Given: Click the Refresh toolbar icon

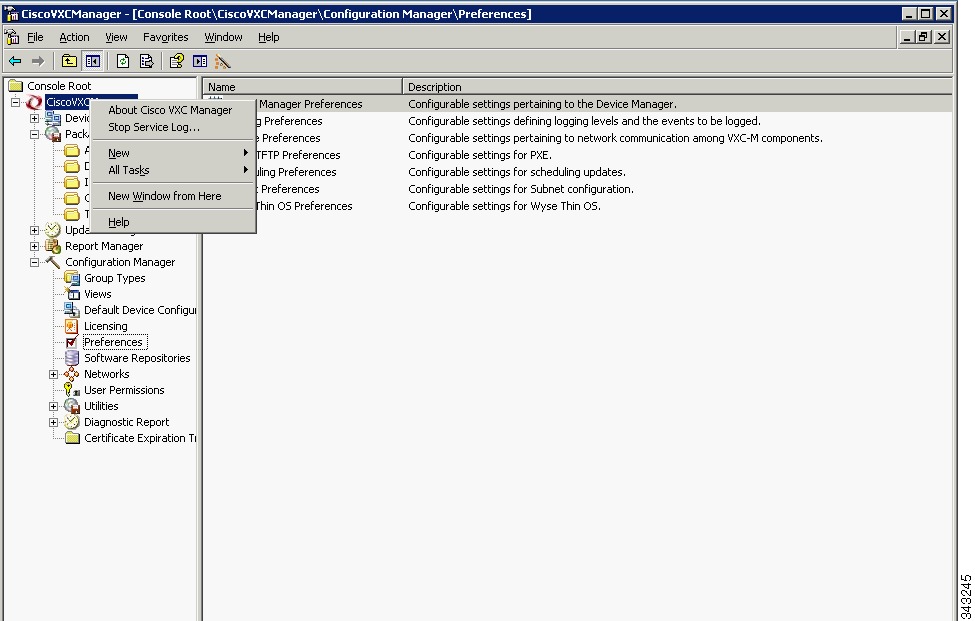Looking at the screenshot, I should (123, 61).
